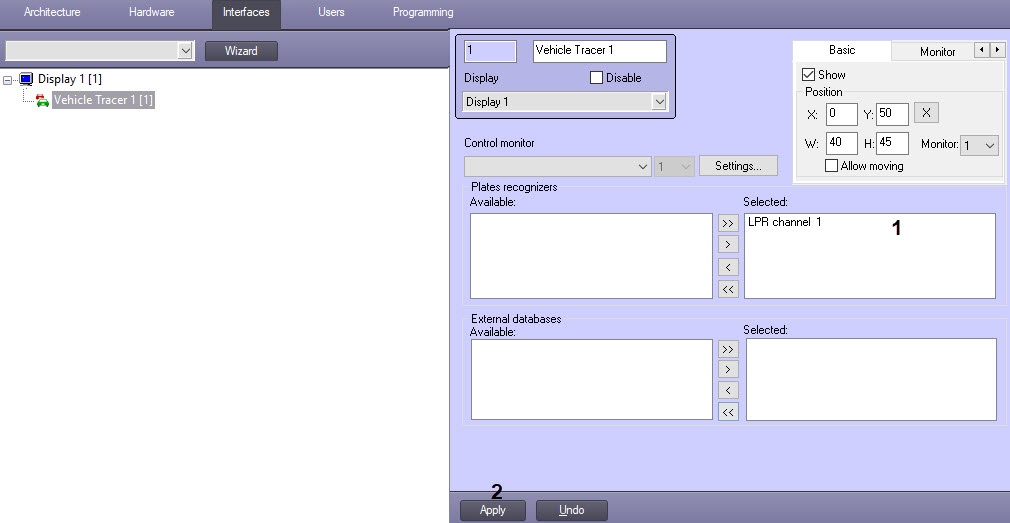Open the Architecture tab

[52, 12]
